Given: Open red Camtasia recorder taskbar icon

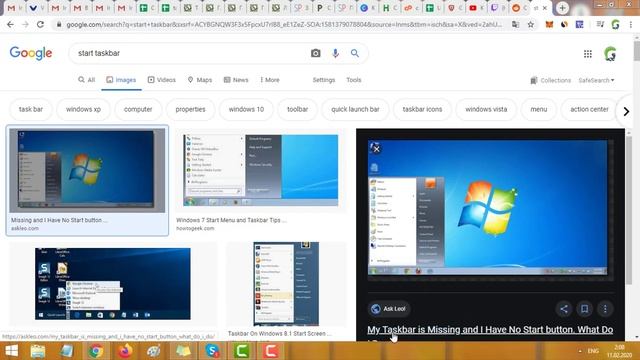Looking at the screenshot, I should 271,351.
